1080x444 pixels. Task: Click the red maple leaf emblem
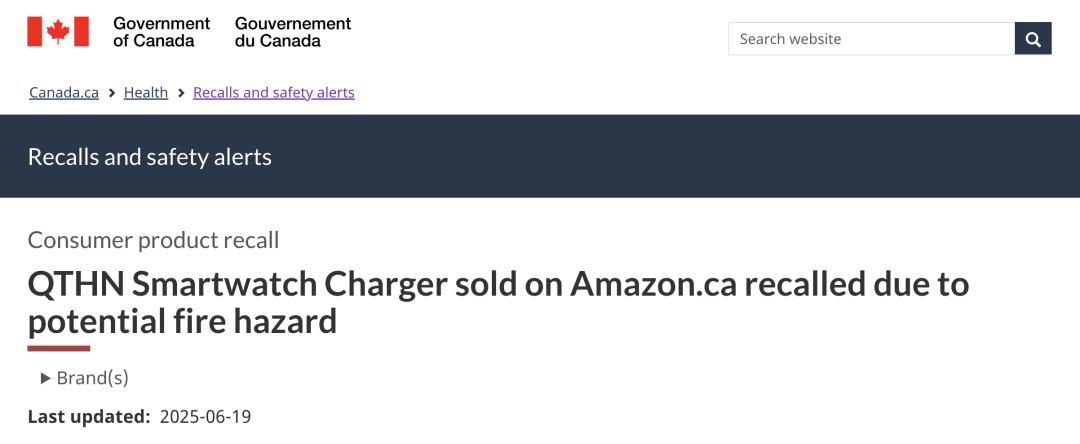coord(58,32)
